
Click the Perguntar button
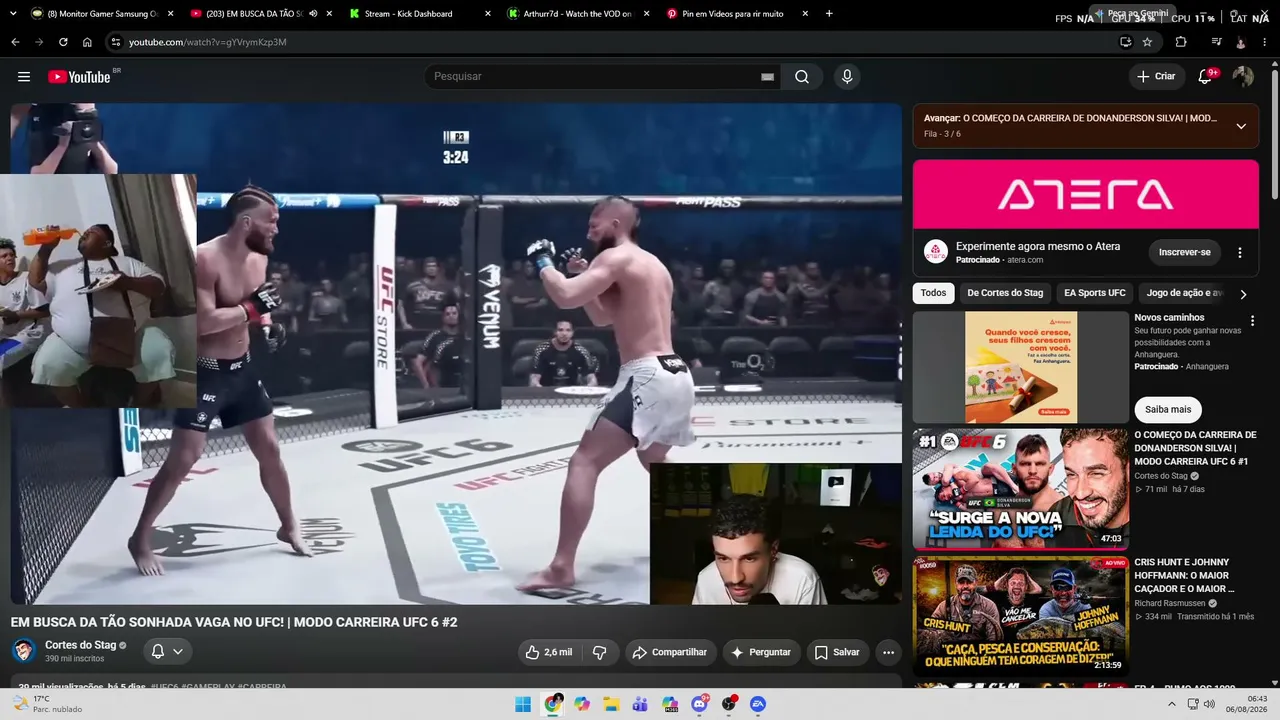click(x=761, y=652)
